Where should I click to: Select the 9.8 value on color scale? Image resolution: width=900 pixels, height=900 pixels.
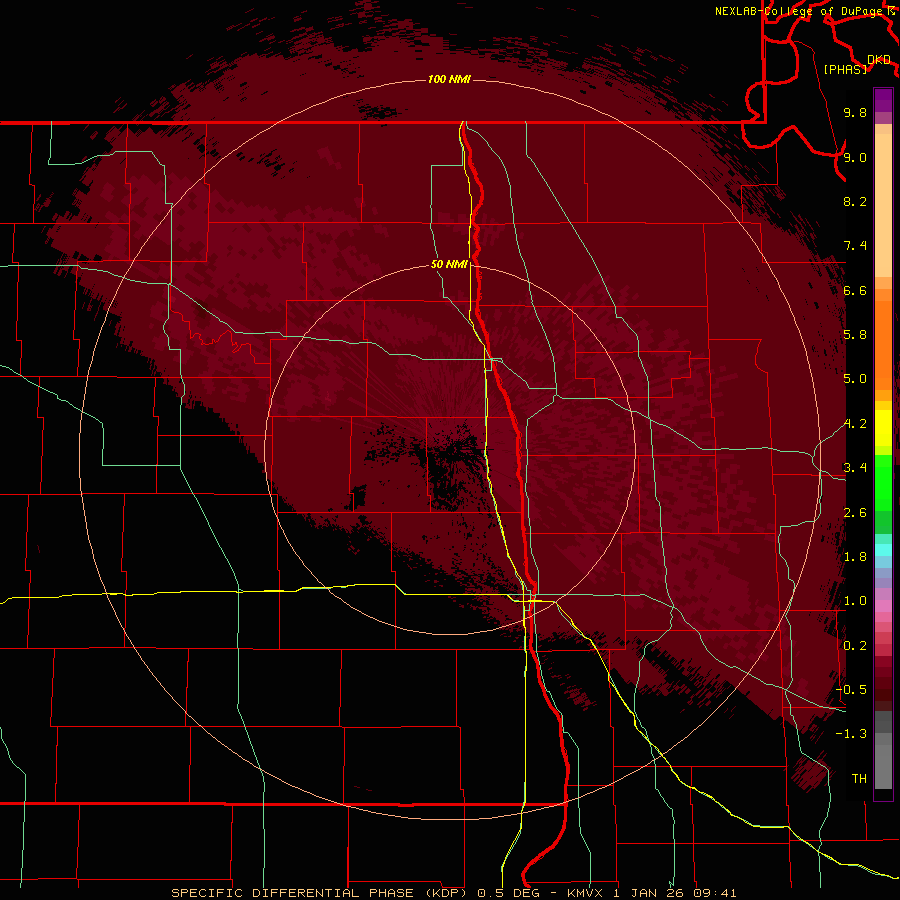click(855, 112)
